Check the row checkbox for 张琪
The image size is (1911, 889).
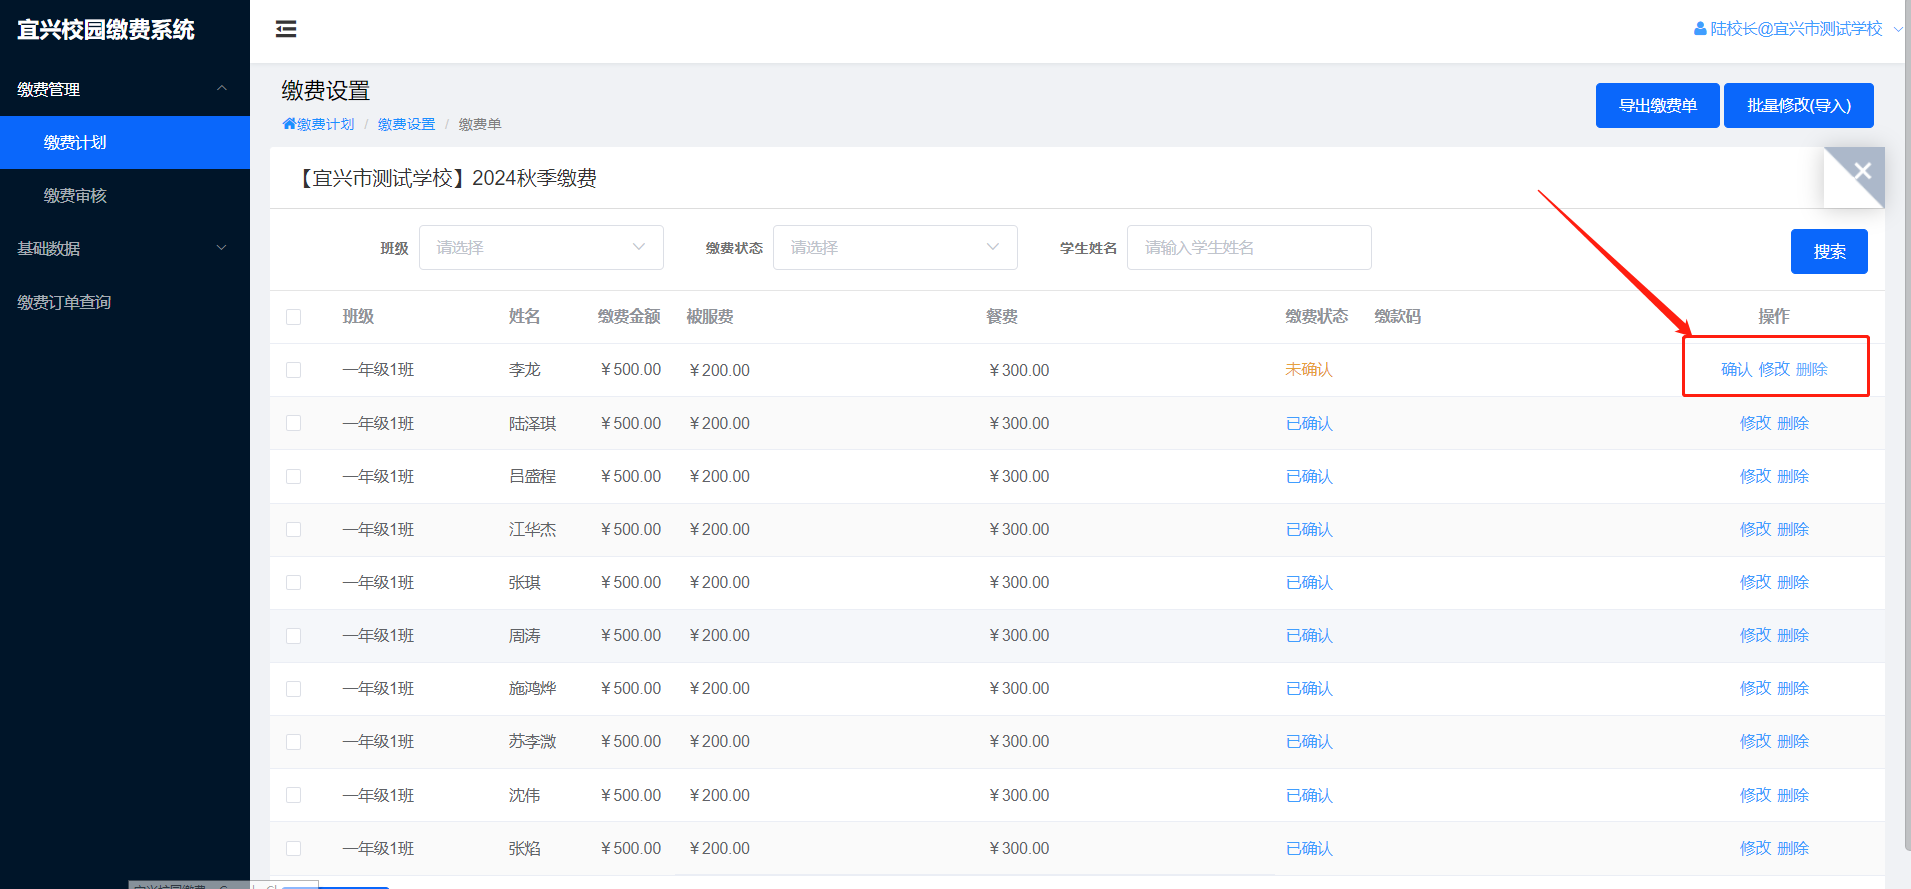pyautogui.click(x=293, y=582)
